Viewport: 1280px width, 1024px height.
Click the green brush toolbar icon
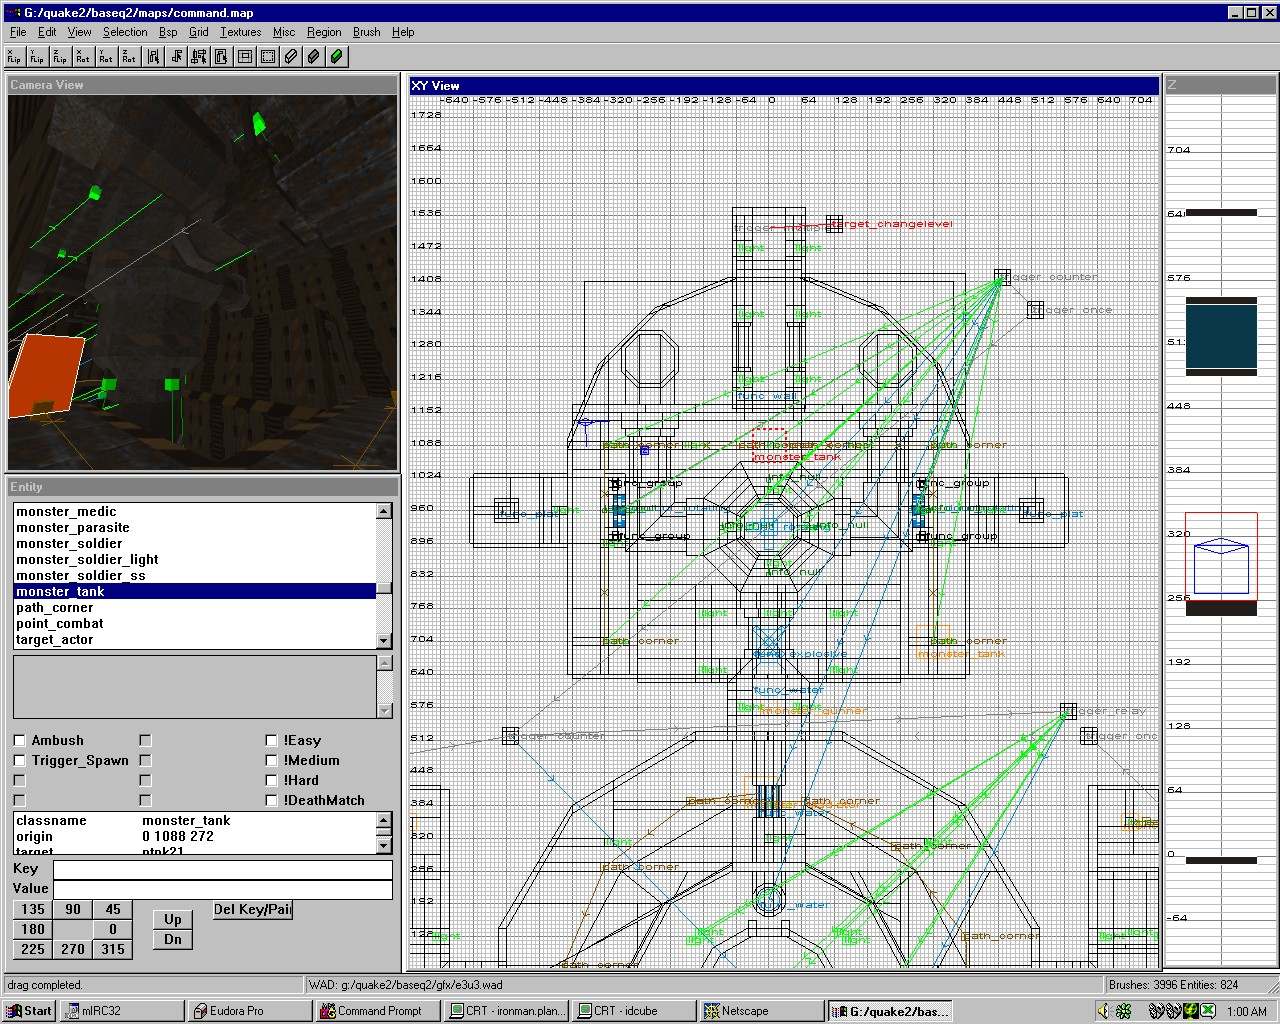[337, 57]
